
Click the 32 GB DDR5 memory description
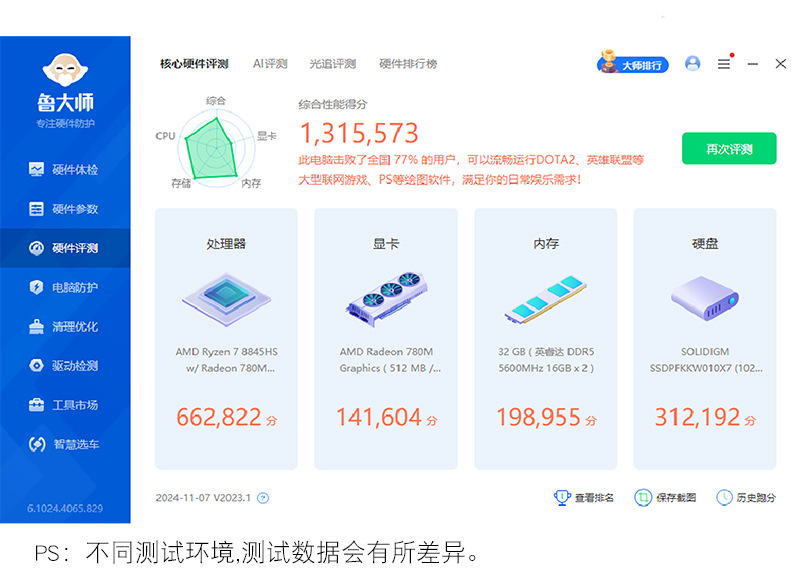coord(546,360)
